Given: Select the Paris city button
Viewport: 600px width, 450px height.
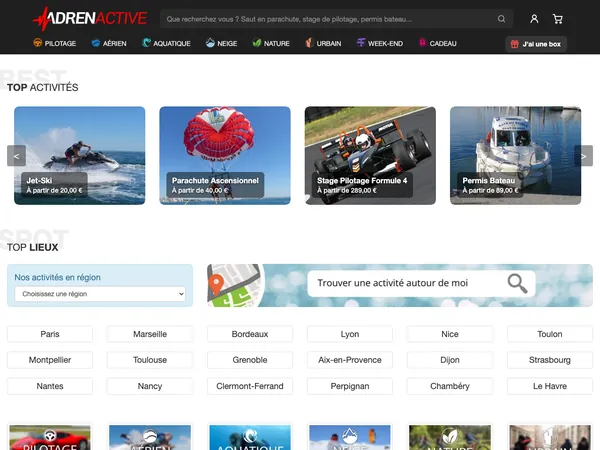Looking at the screenshot, I should 50,334.
